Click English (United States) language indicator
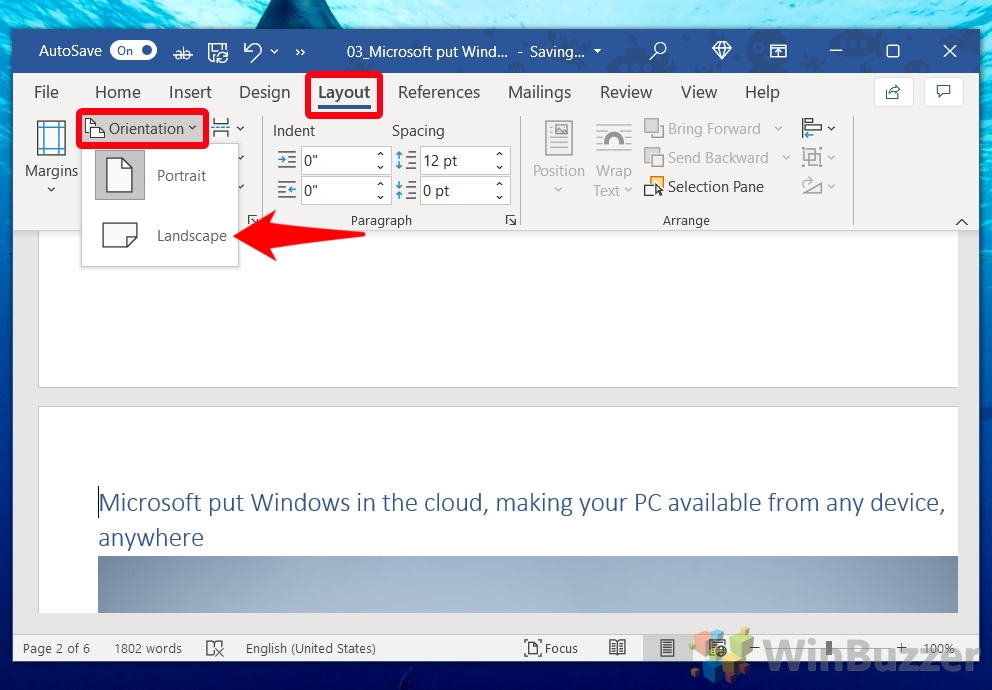This screenshot has height=690, width=992. (x=311, y=648)
